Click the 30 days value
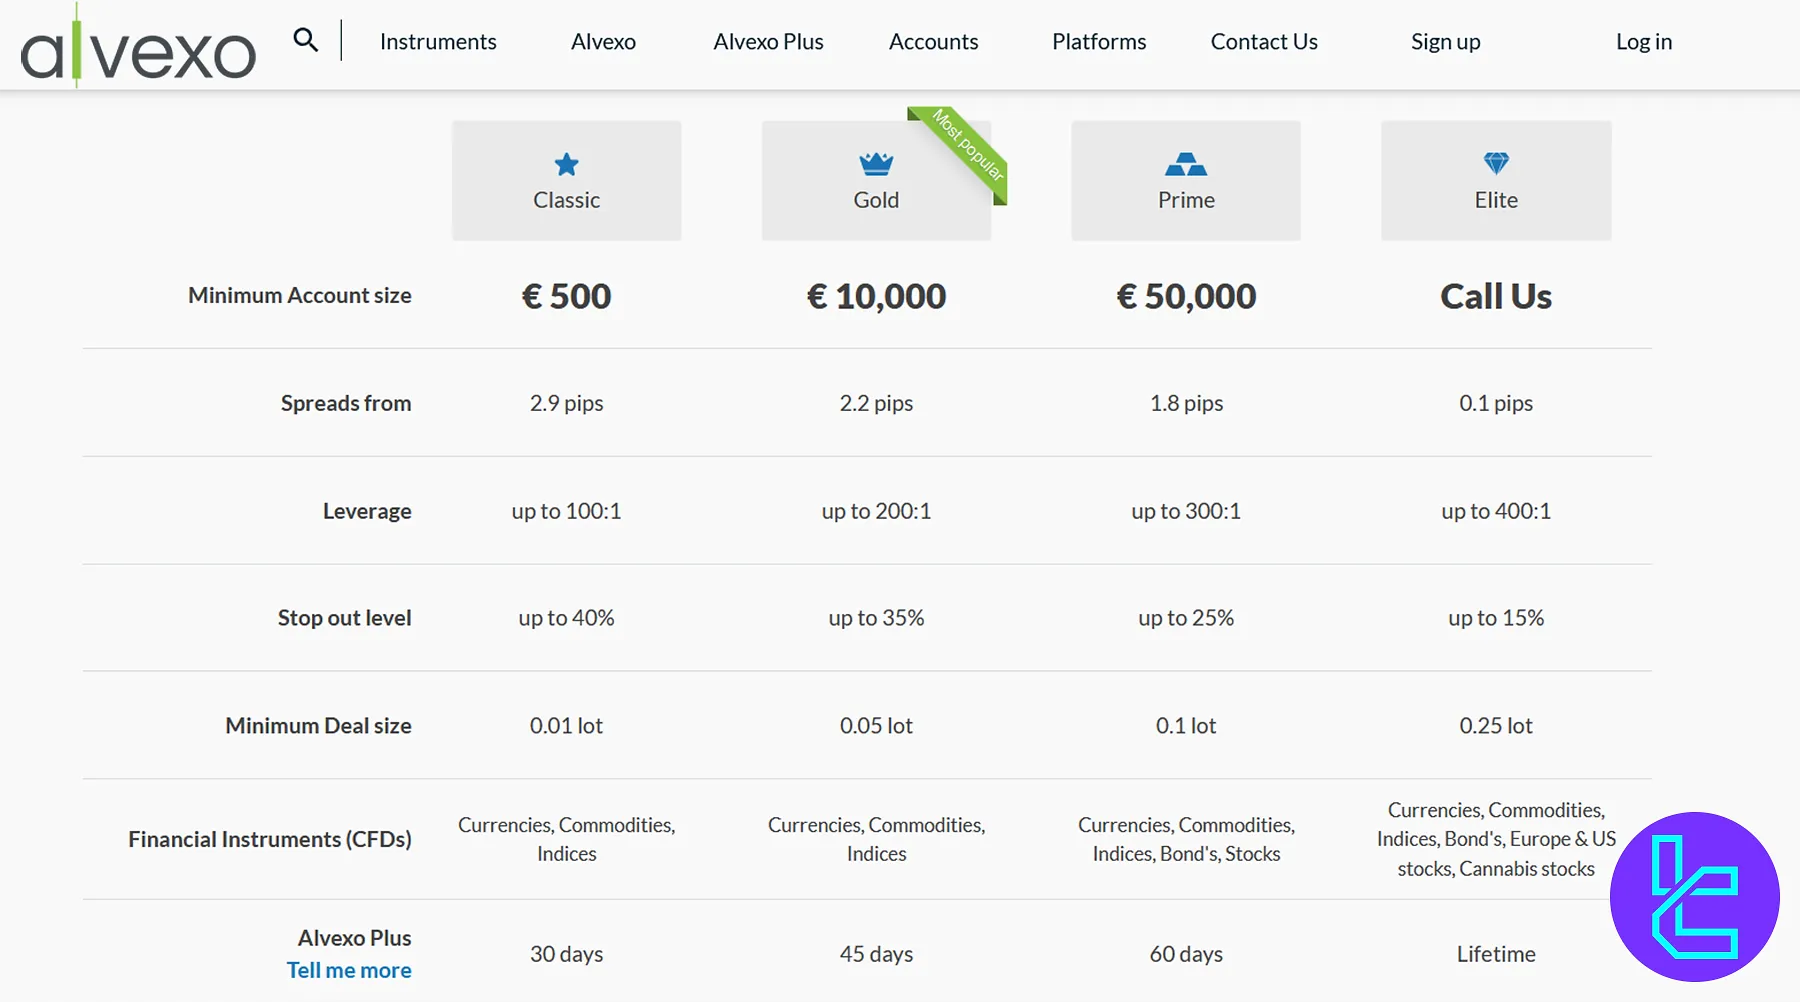 pyautogui.click(x=567, y=954)
